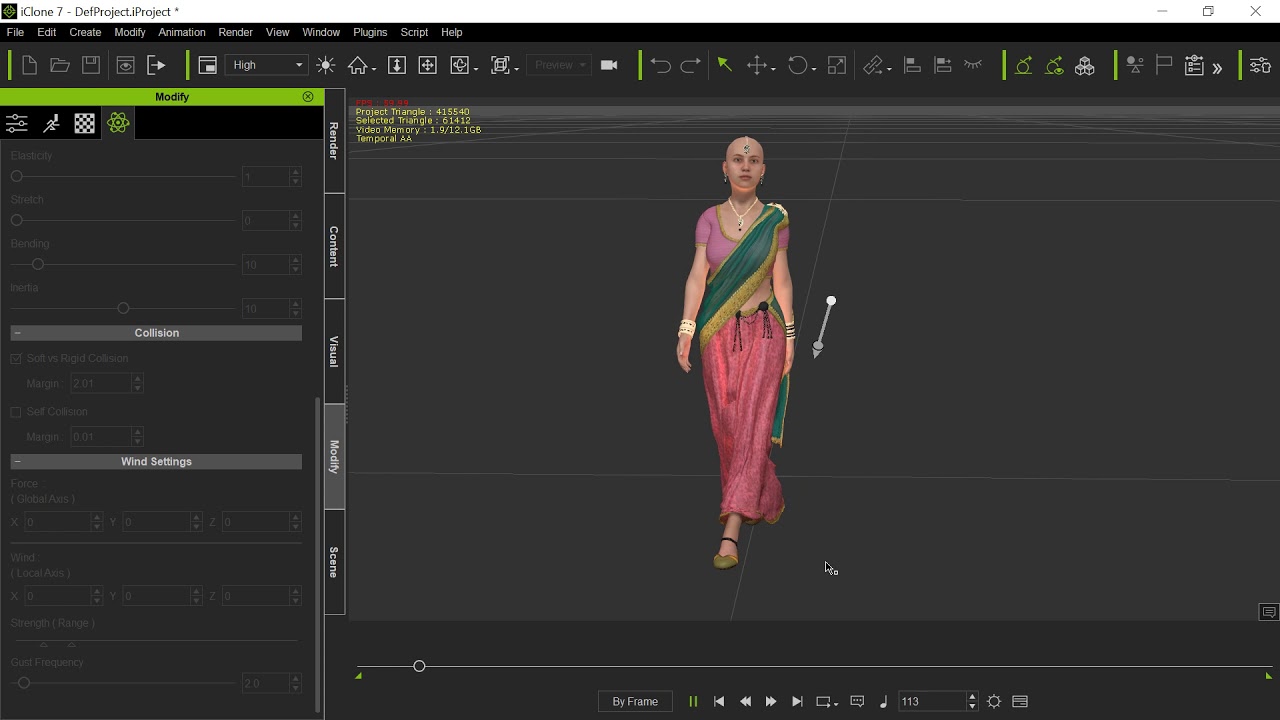
Task: Click the By Frame button
Action: (635, 702)
